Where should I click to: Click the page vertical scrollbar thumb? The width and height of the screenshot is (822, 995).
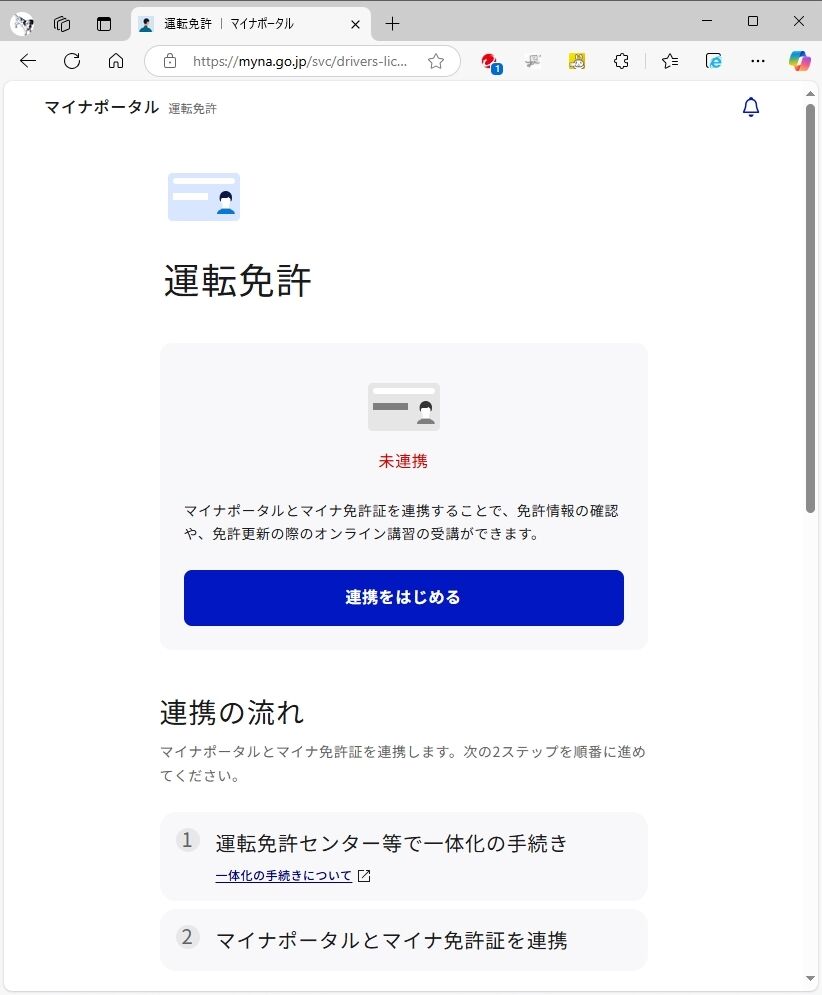pos(810,308)
